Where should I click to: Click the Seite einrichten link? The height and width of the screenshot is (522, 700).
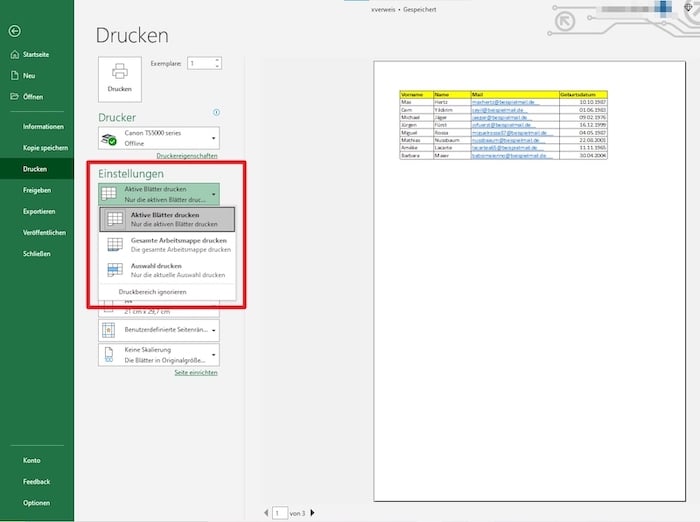[x=196, y=372]
